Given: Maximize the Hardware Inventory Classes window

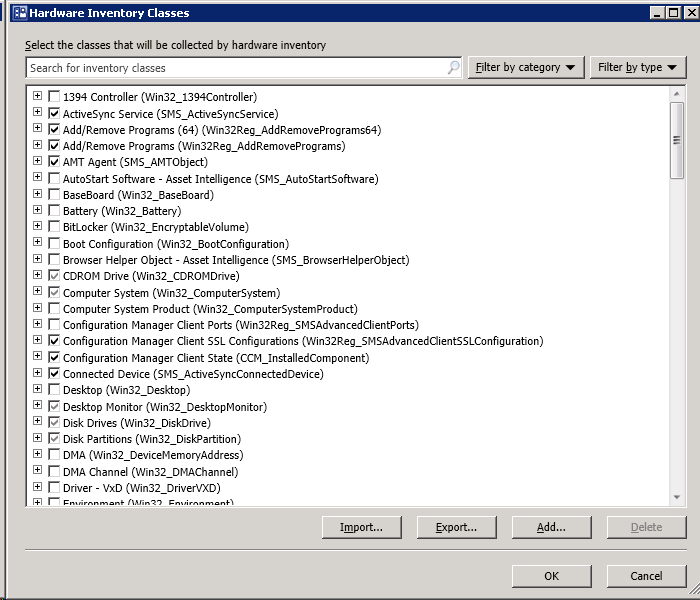Looking at the screenshot, I should click(673, 12).
